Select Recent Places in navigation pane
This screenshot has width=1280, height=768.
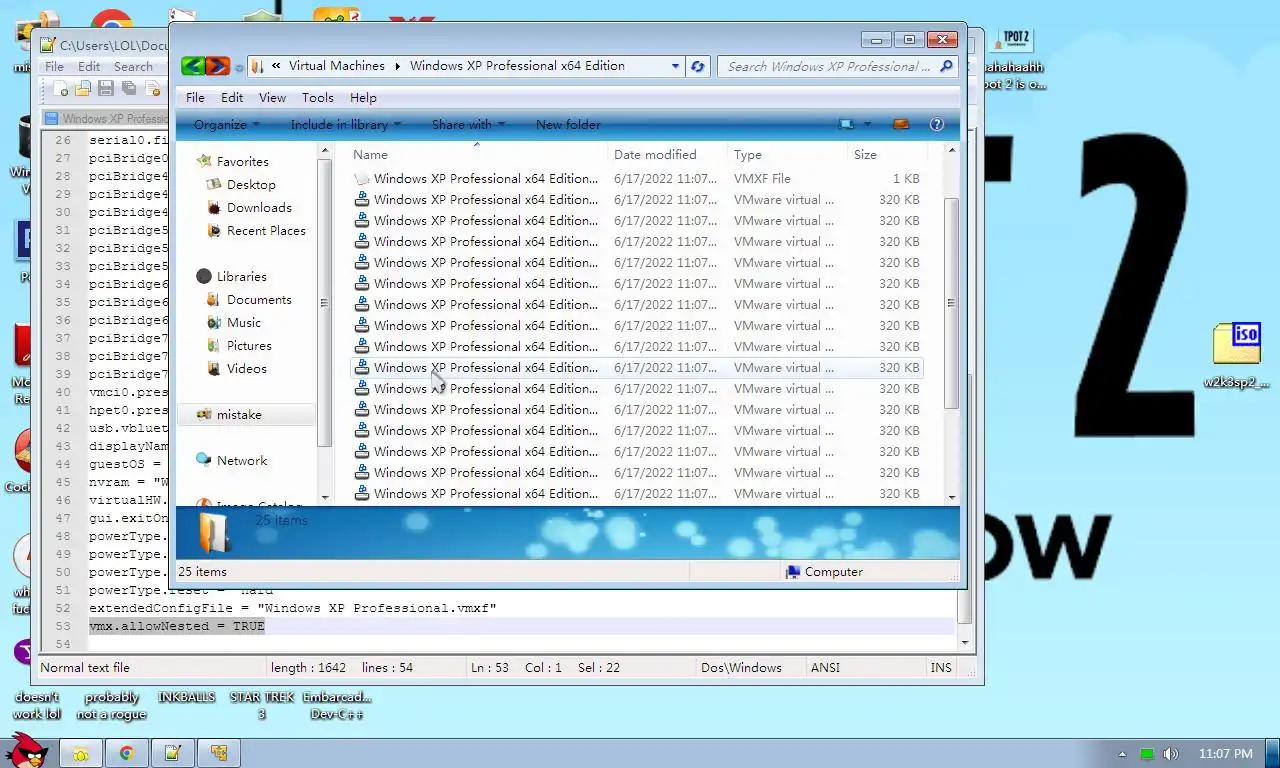click(266, 231)
